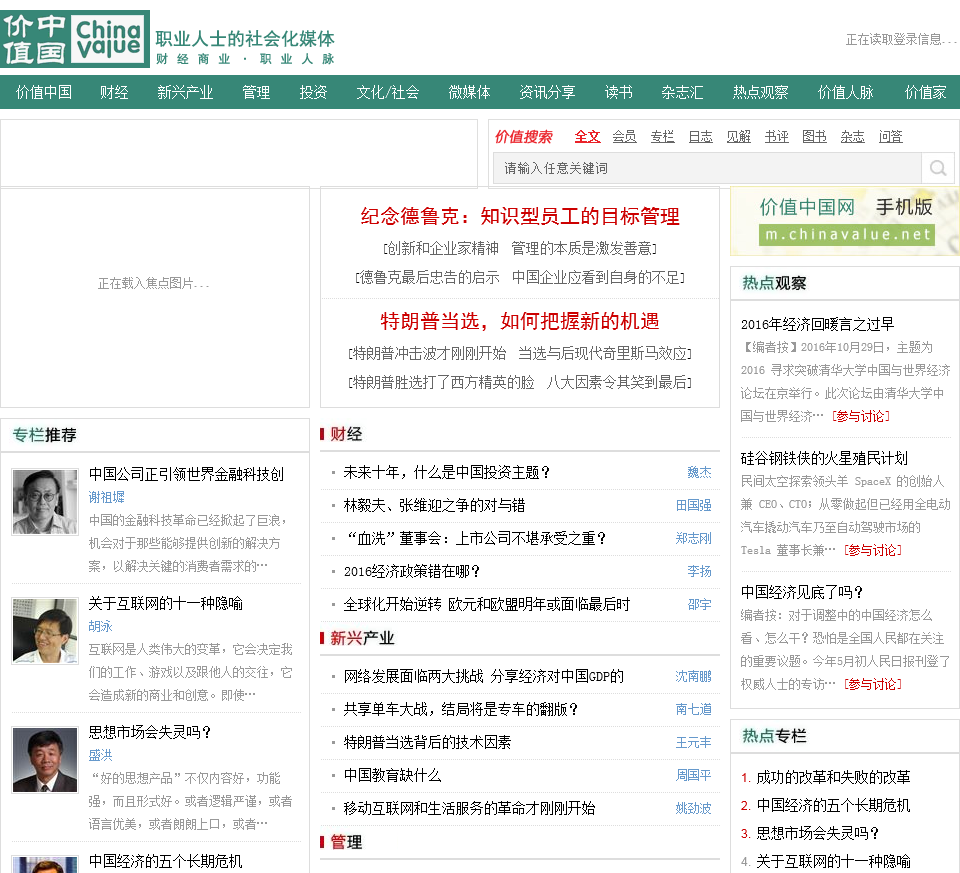Open author link 姚劲波
This screenshot has height=873, width=960.
click(x=693, y=808)
